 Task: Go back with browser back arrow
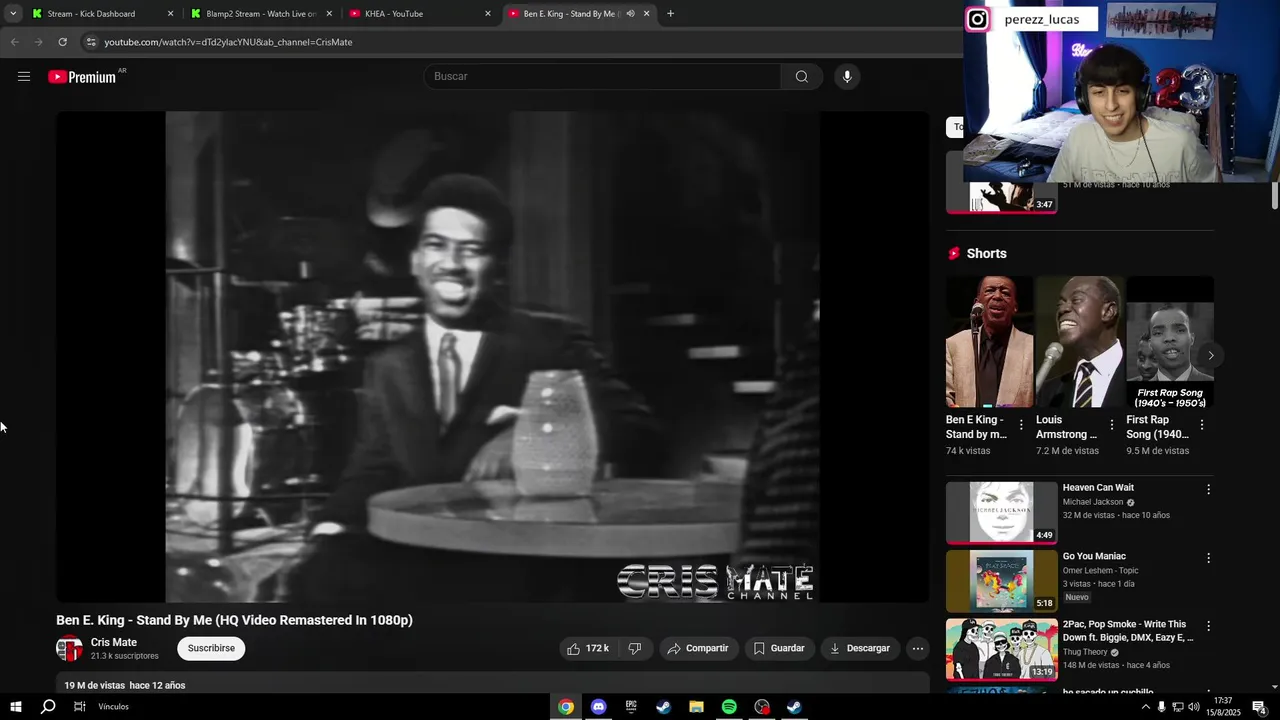click(14, 42)
